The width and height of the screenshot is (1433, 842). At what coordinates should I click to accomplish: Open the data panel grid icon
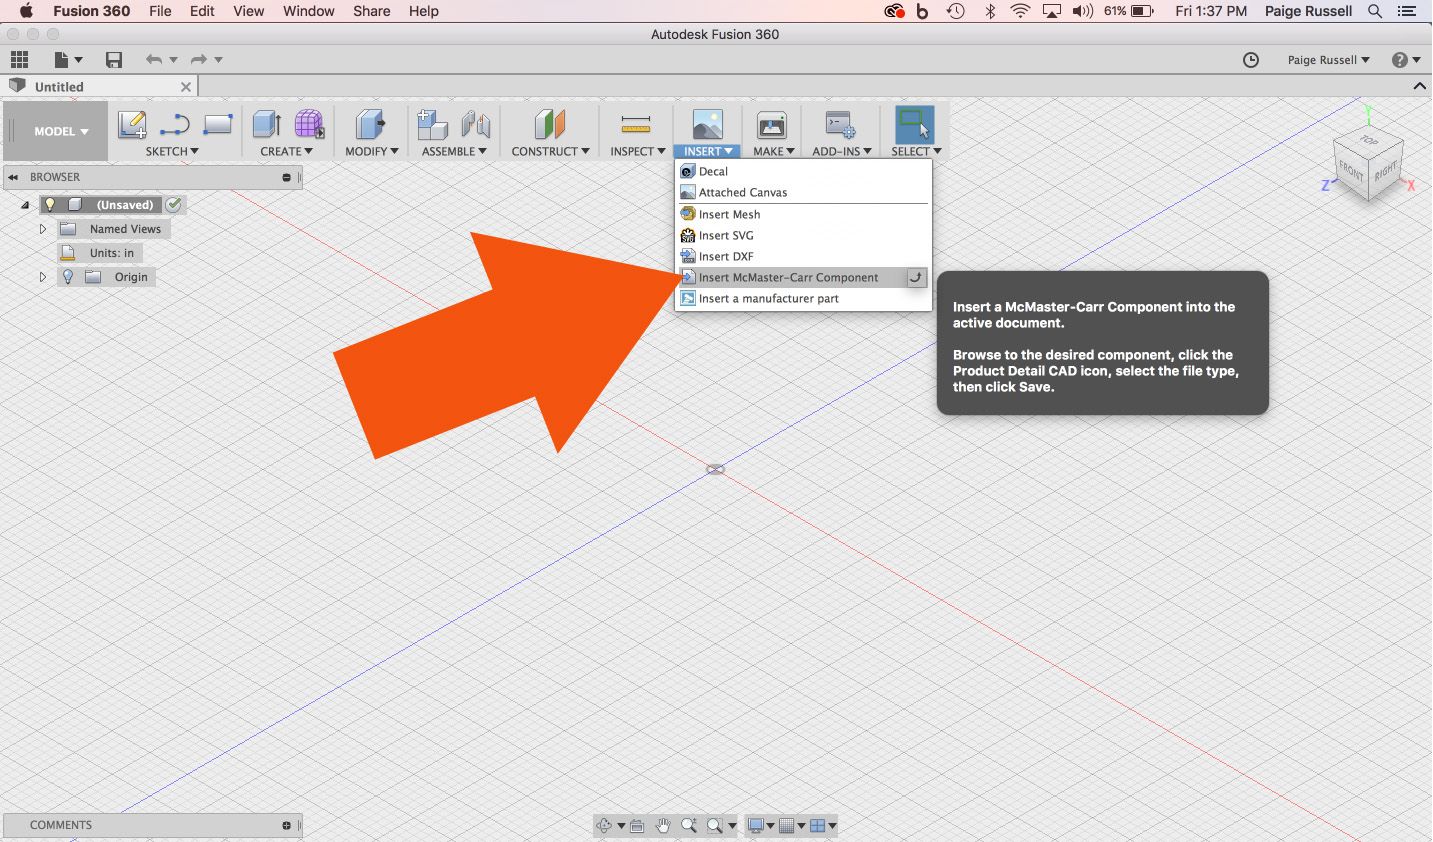(19, 60)
